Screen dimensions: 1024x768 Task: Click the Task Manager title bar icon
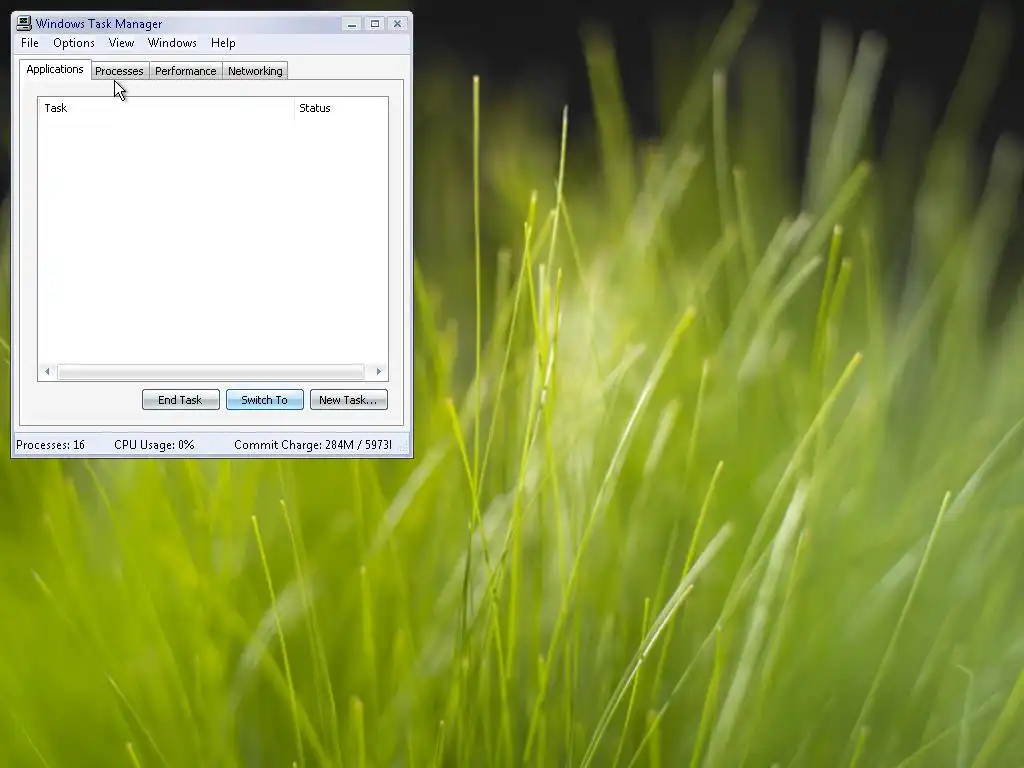click(x=24, y=24)
